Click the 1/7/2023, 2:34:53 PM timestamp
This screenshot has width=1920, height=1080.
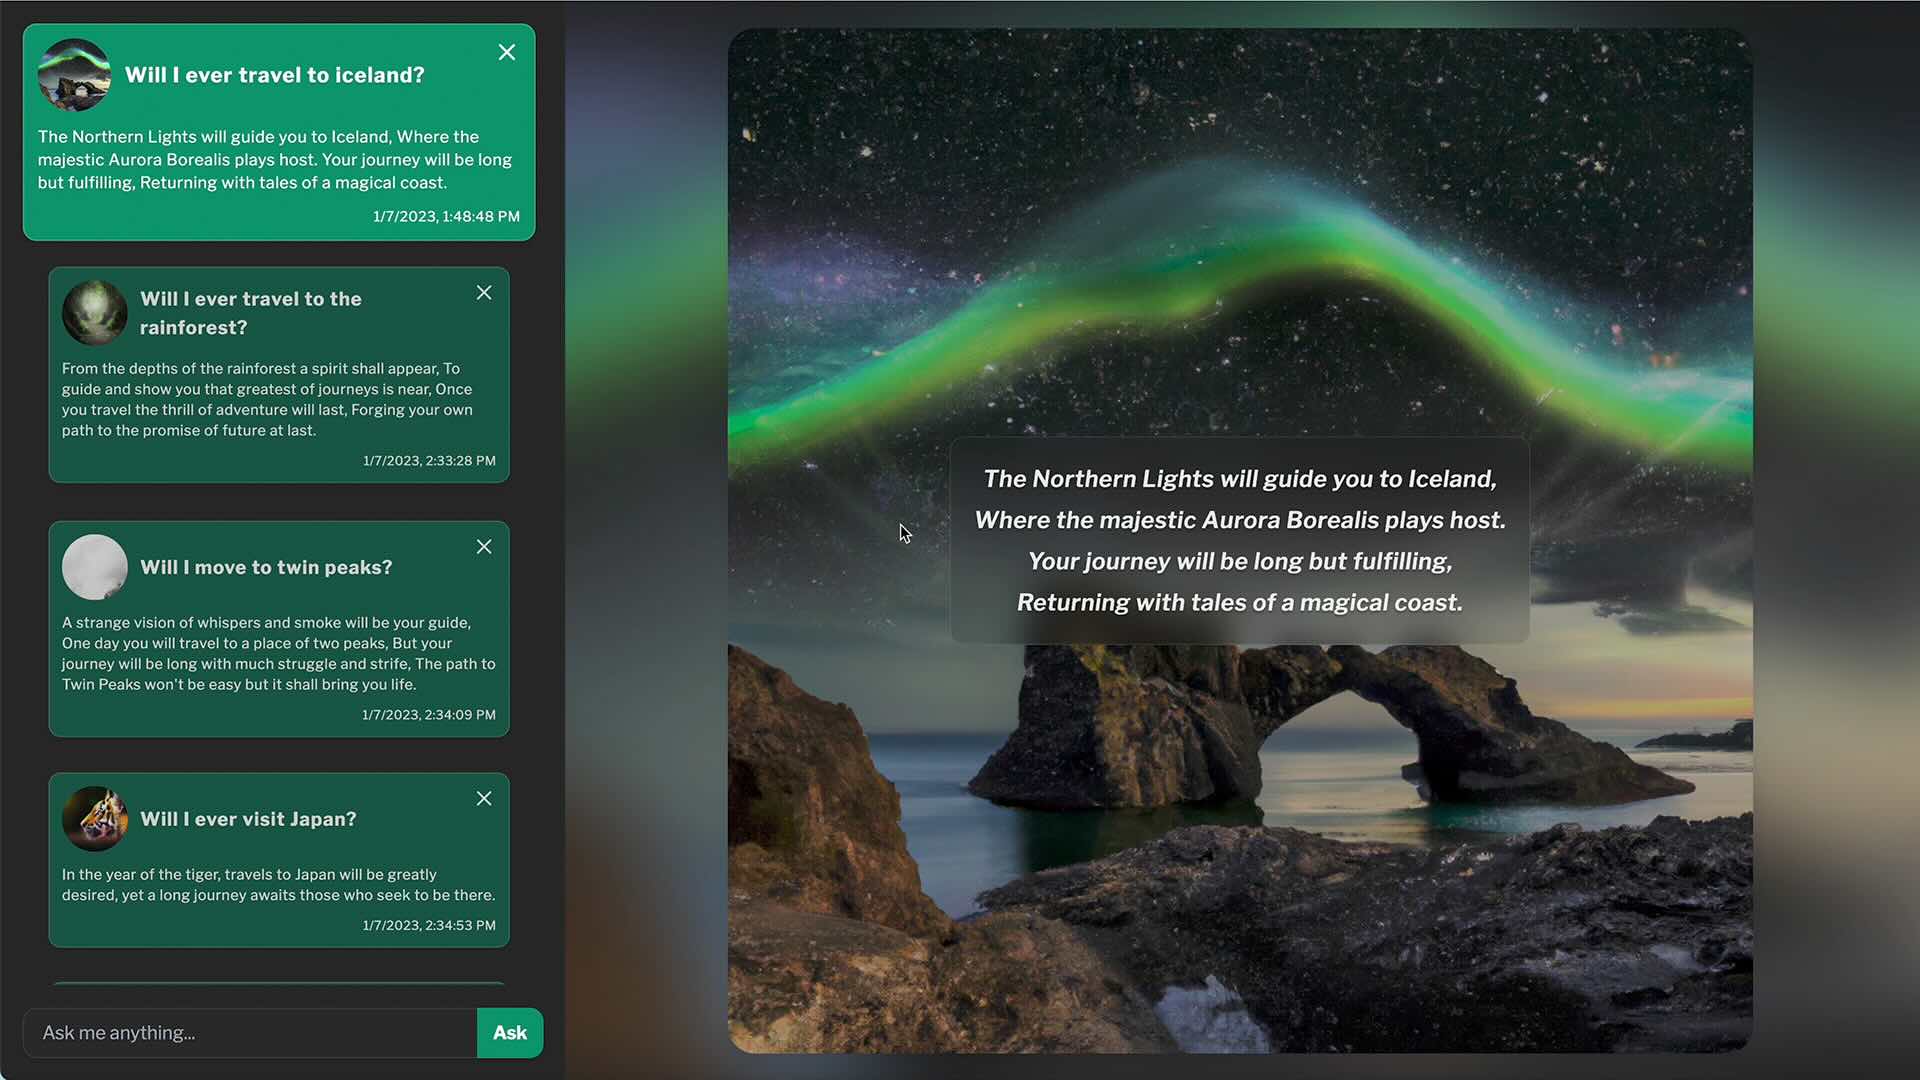(x=429, y=925)
